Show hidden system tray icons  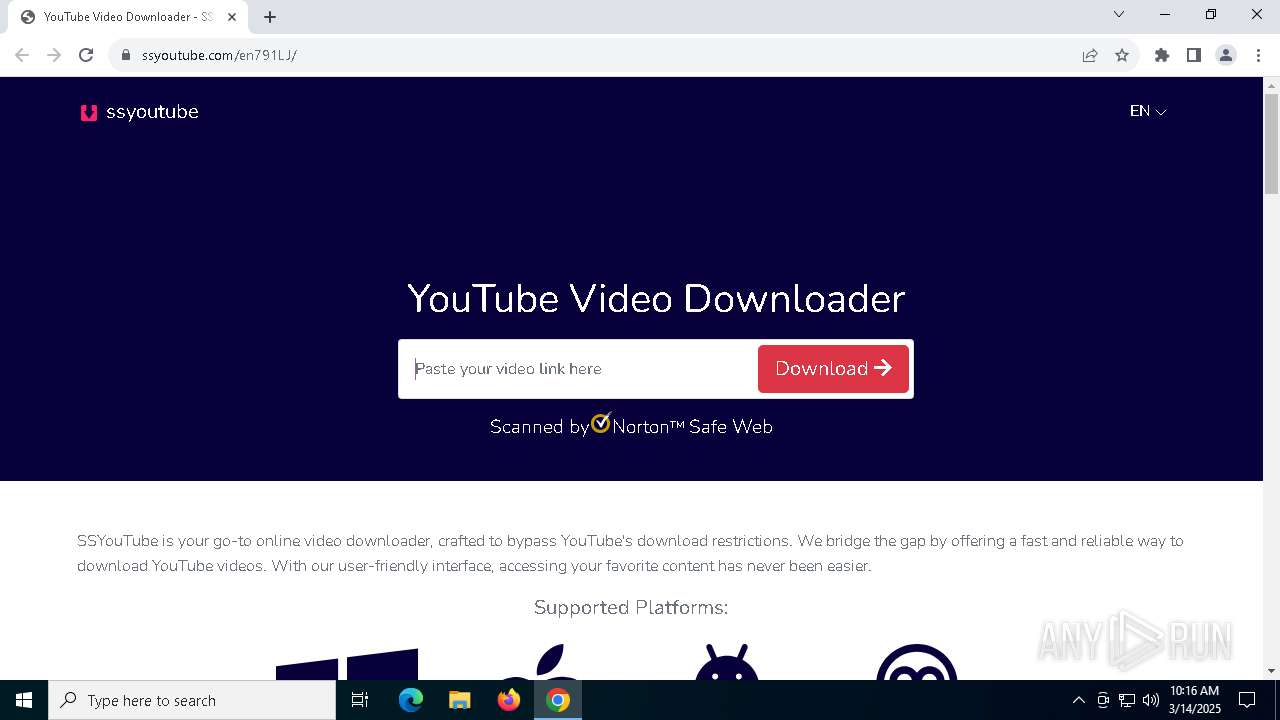[x=1078, y=700]
